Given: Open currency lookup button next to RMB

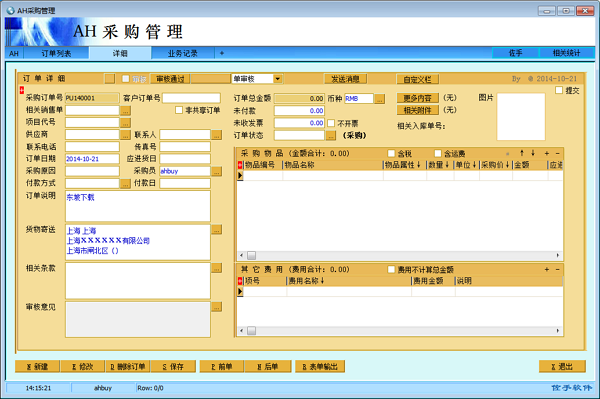Looking at the screenshot, I should click(379, 99).
